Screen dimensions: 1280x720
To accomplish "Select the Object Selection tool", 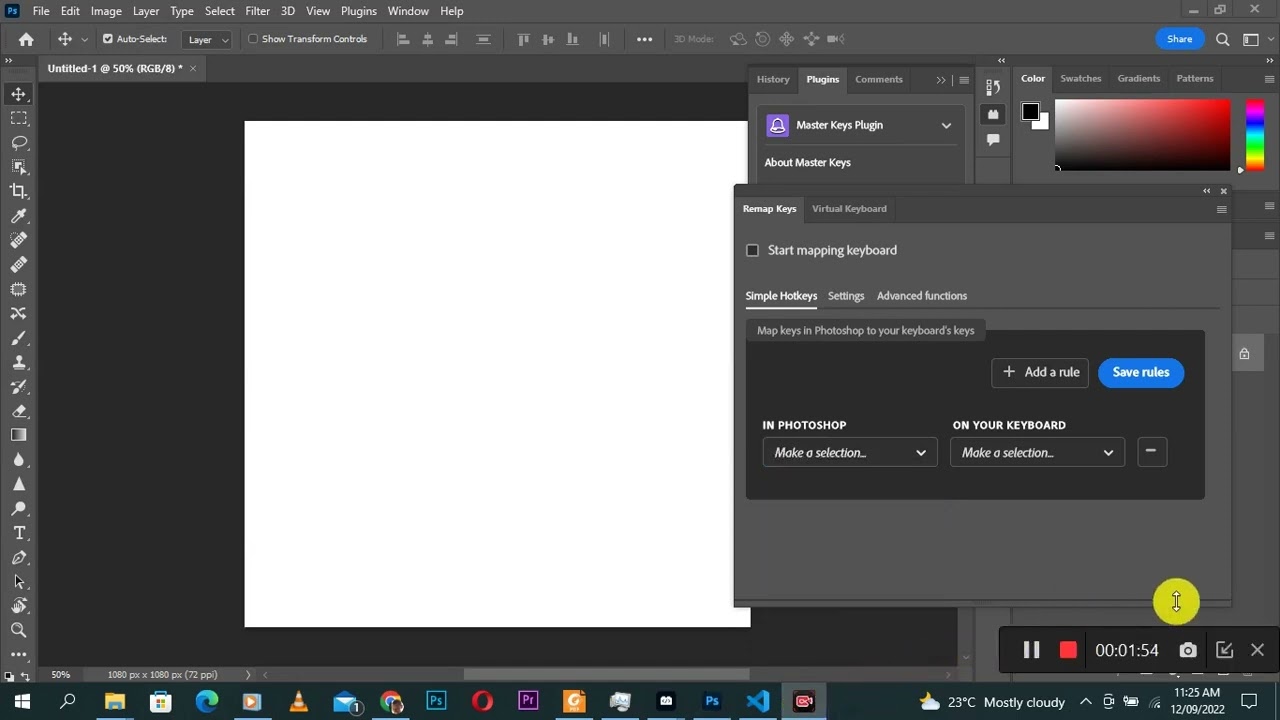I will click(x=19, y=167).
